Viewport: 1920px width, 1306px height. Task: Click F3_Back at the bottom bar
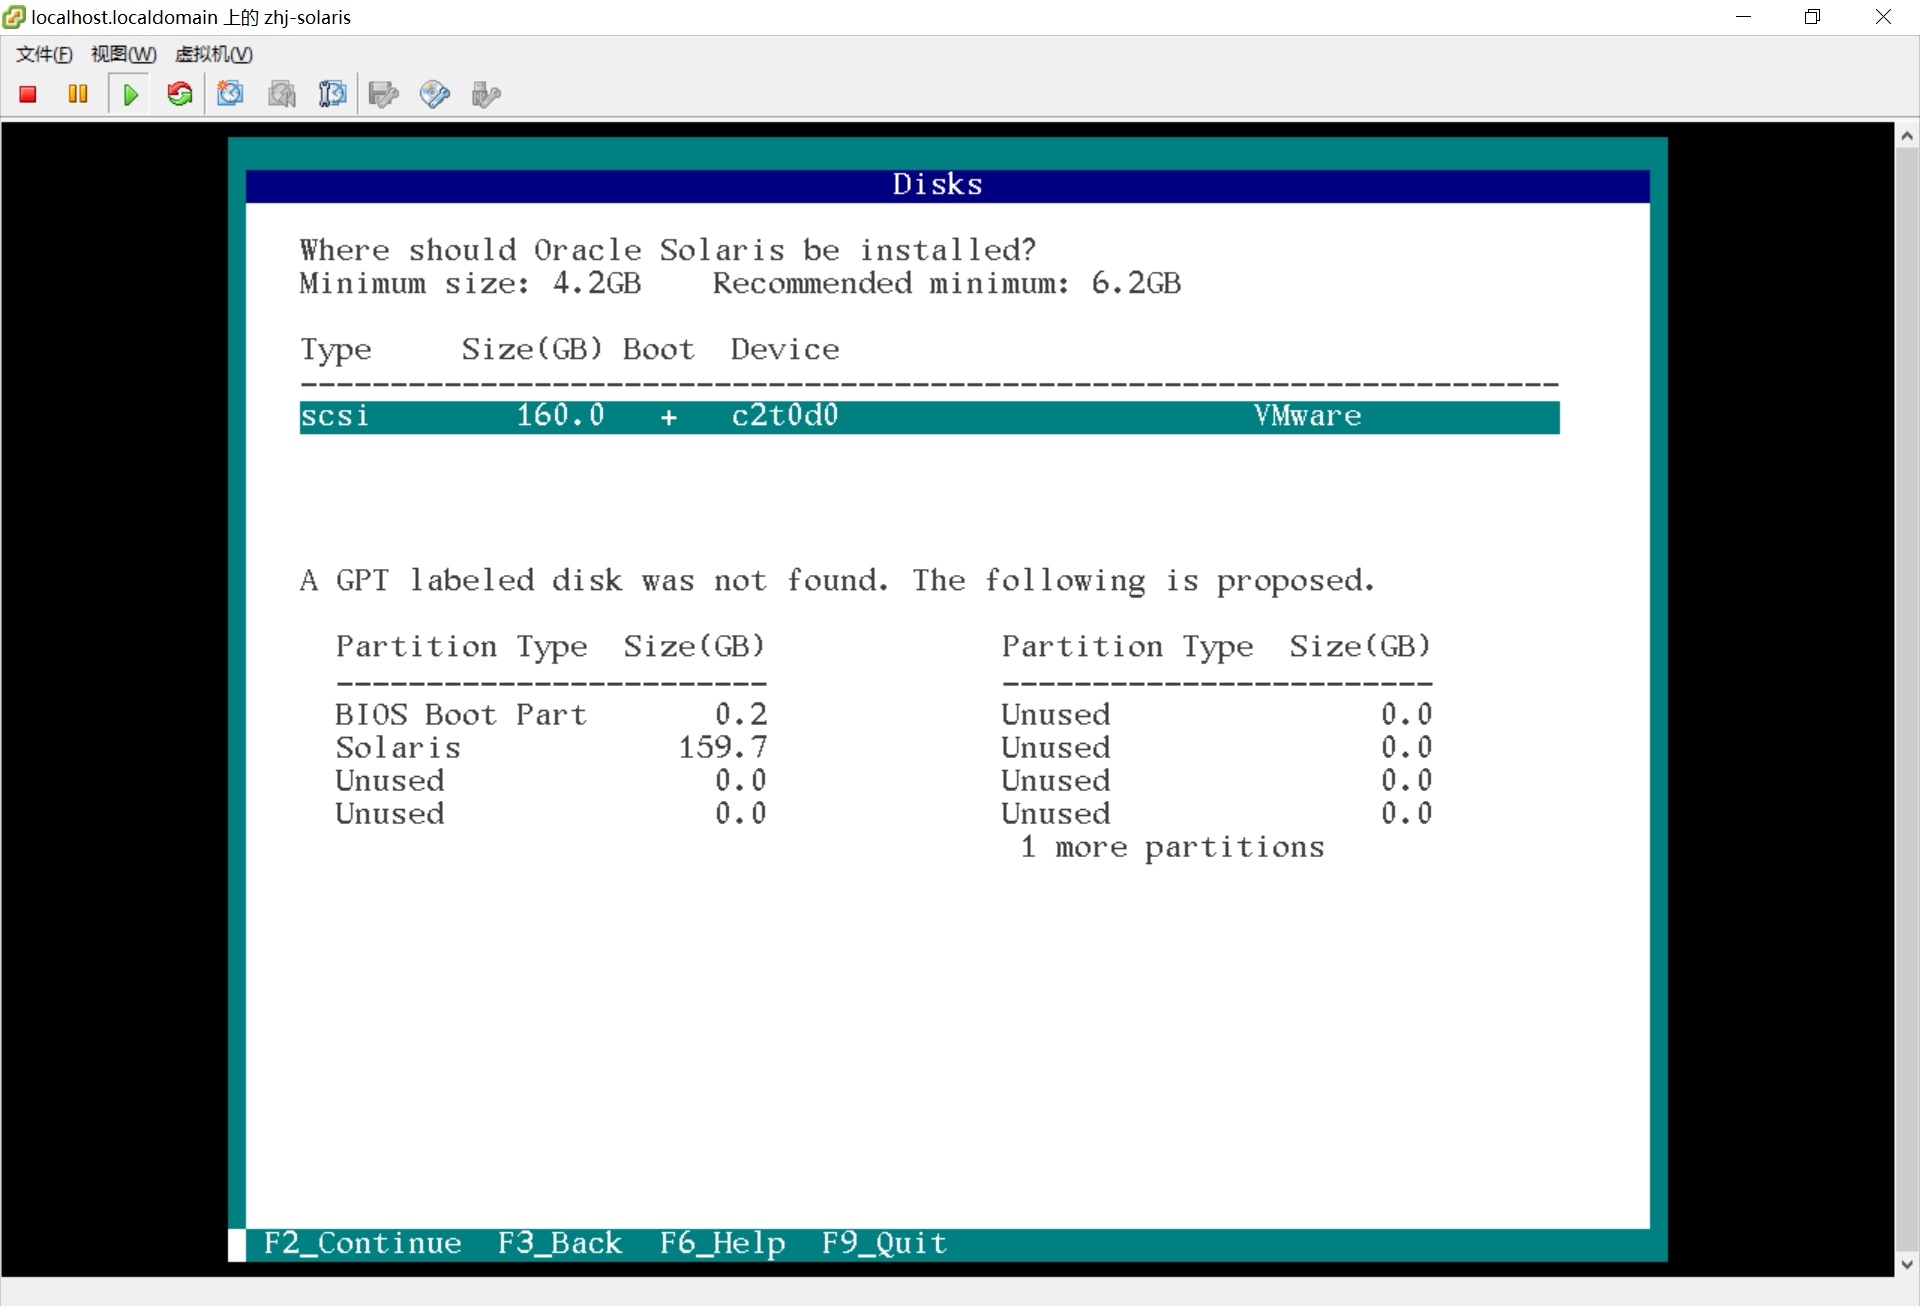[559, 1243]
